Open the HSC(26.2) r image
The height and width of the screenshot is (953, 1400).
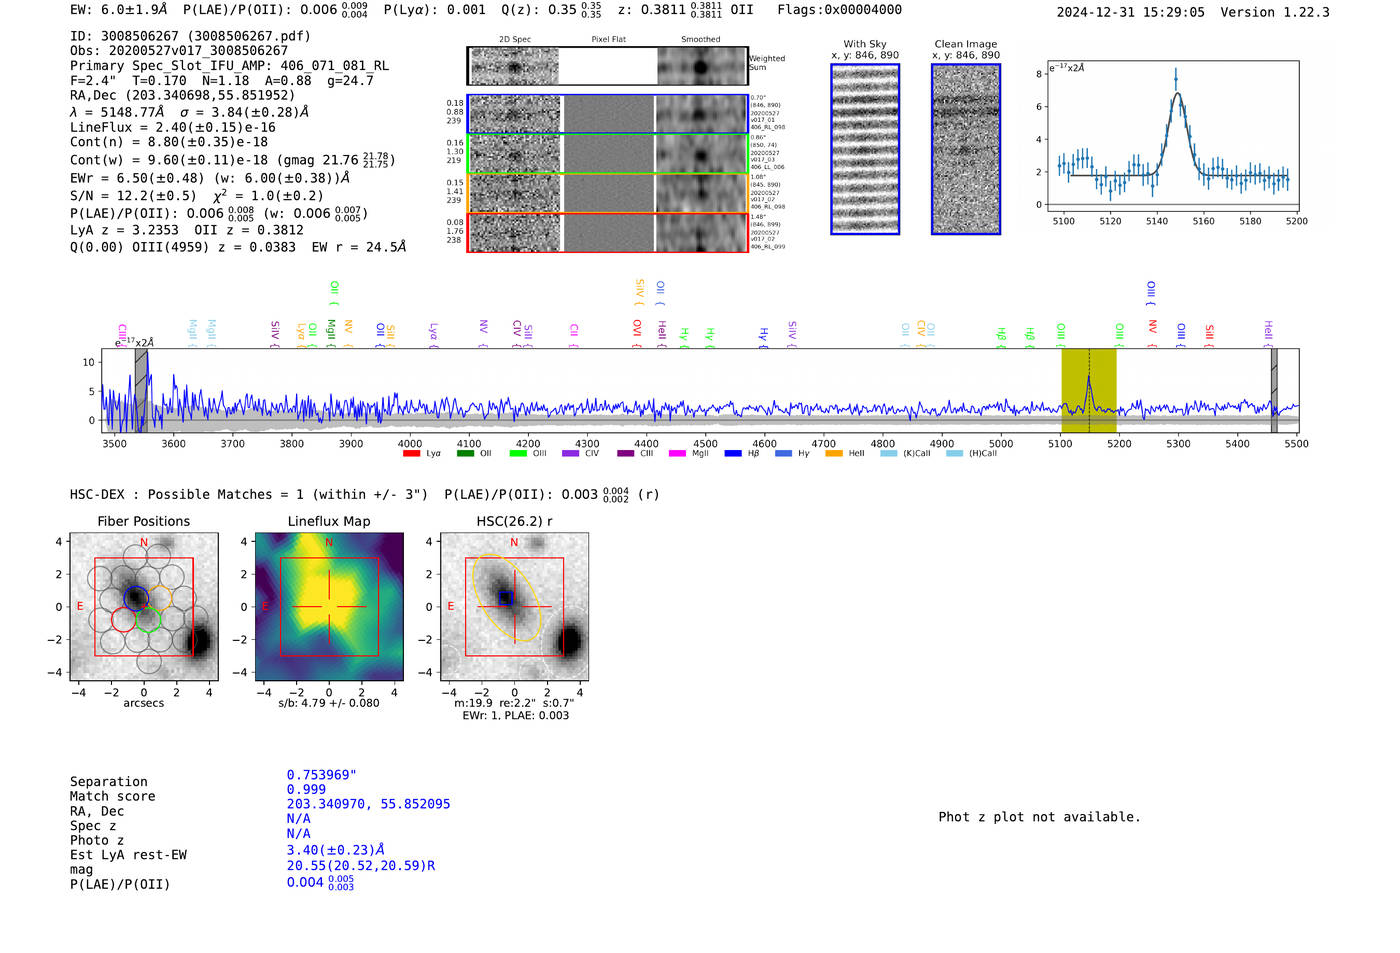[514, 607]
